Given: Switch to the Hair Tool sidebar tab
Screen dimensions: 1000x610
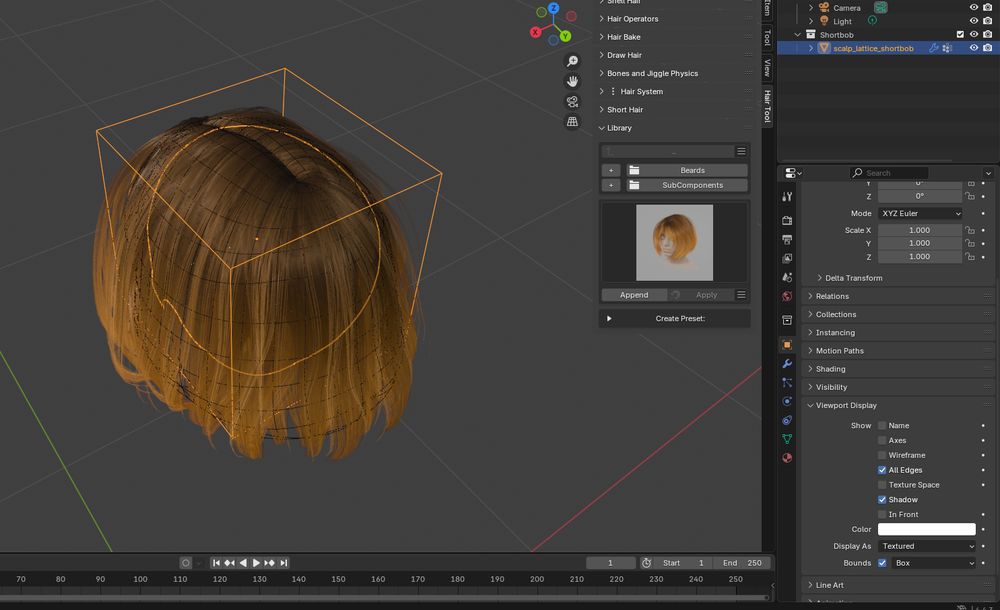Looking at the screenshot, I should coord(767,106).
